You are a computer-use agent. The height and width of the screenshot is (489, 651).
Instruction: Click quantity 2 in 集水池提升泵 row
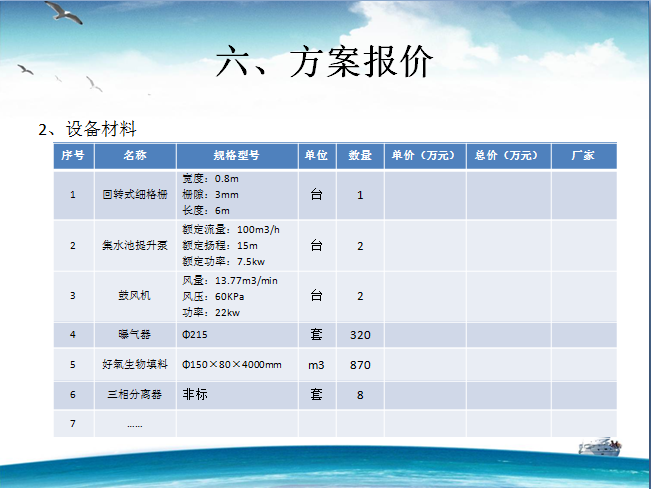(360, 246)
